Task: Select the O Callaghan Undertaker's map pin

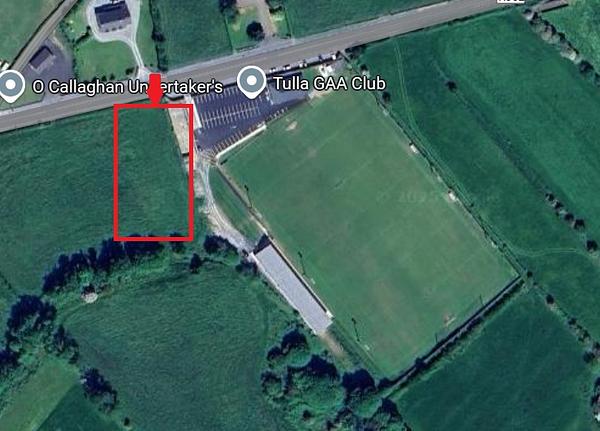Action: [x=10, y=86]
